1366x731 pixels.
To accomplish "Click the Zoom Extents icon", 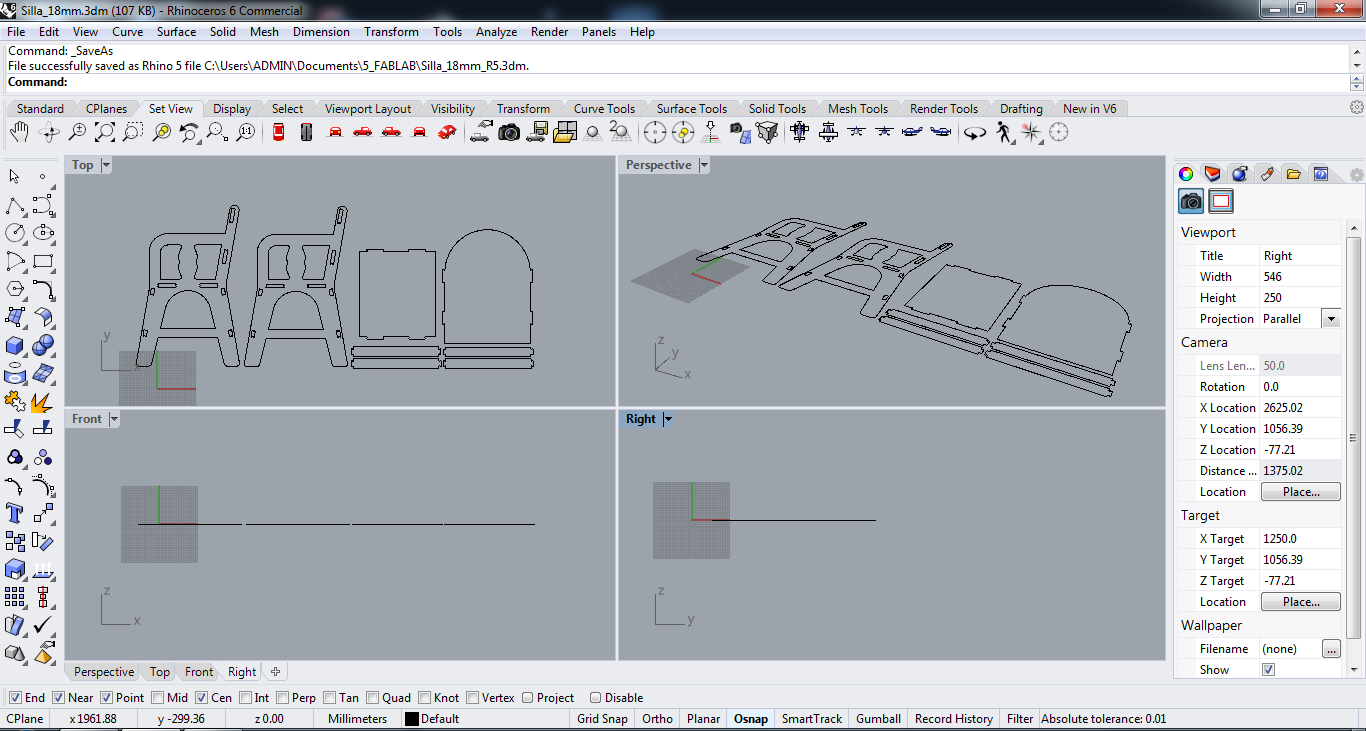I will (x=104, y=132).
